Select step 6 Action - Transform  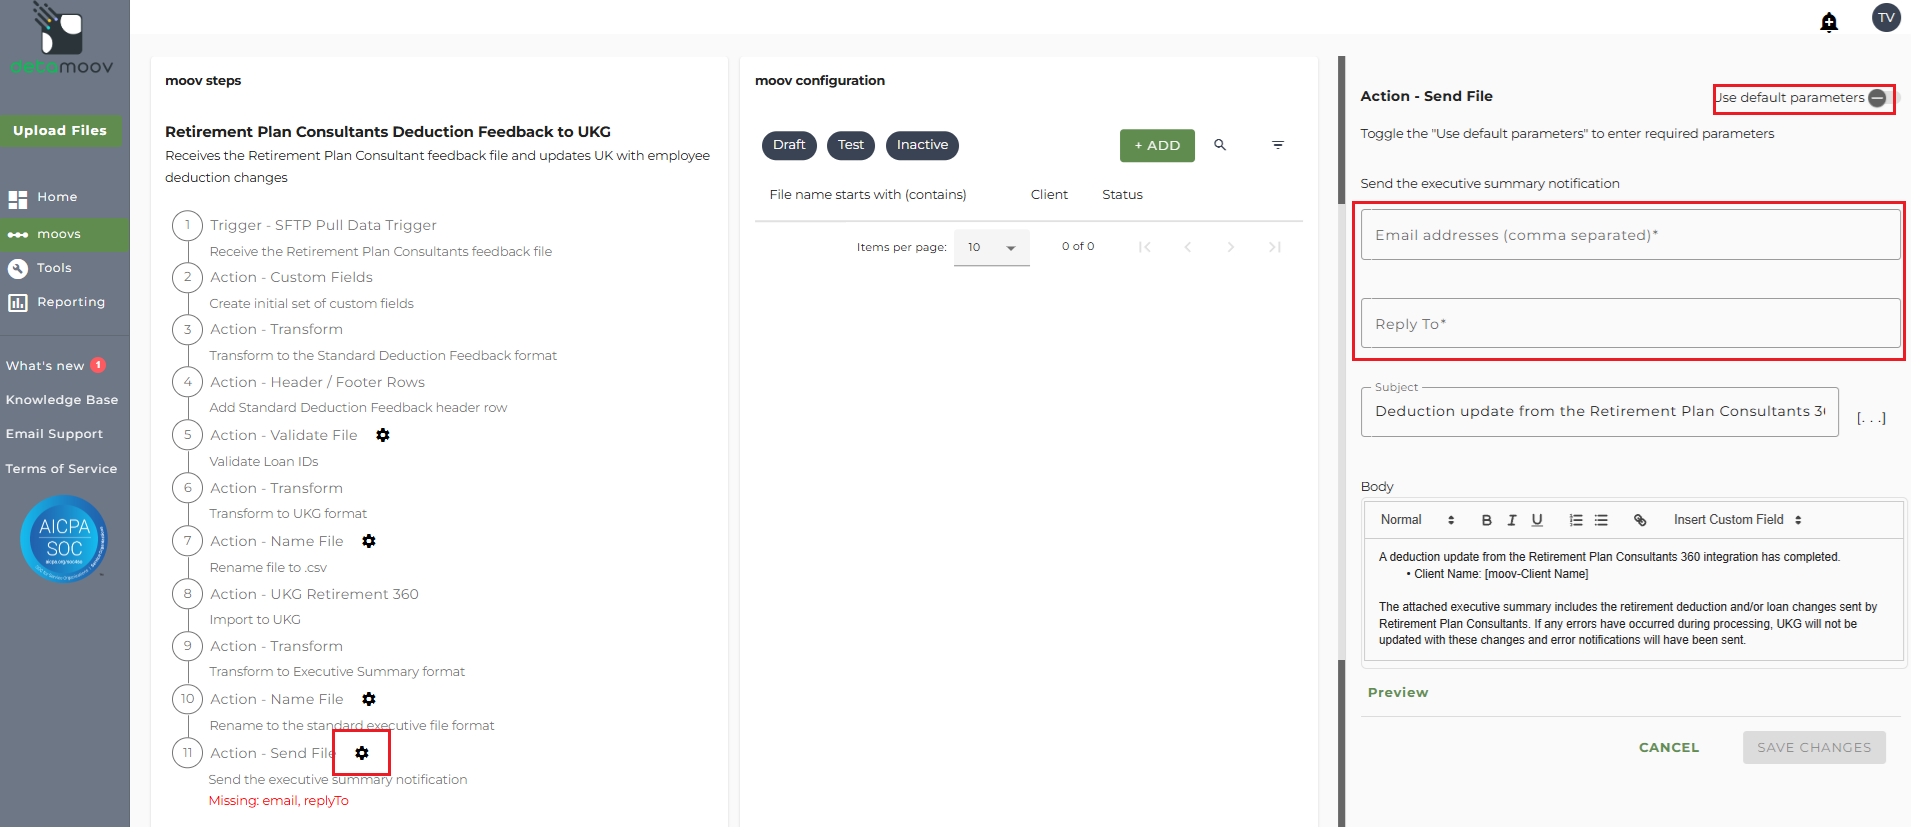[276, 489]
